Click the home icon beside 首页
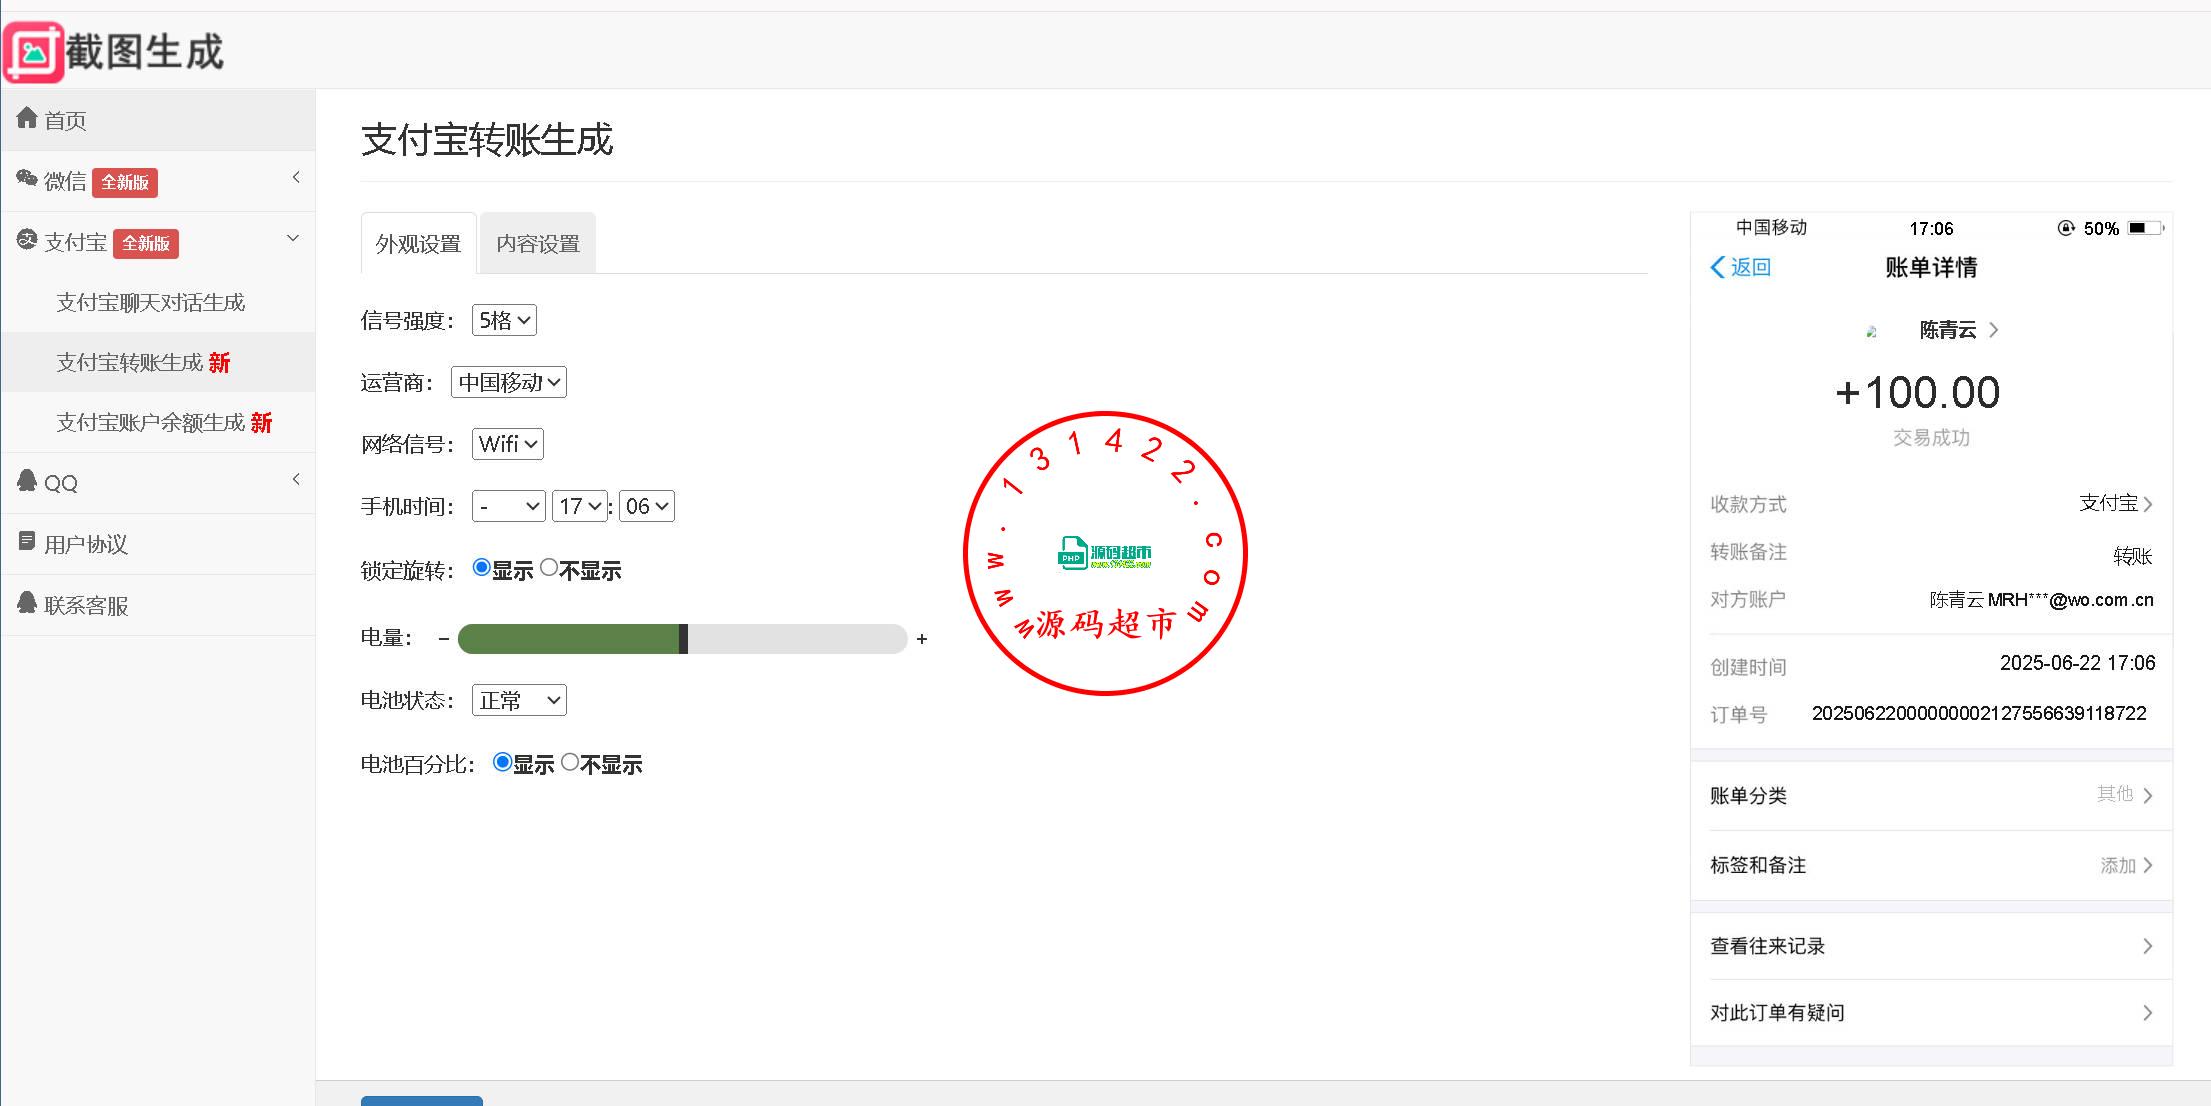The image size is (2211, 1106). click(x=27, y=119)
